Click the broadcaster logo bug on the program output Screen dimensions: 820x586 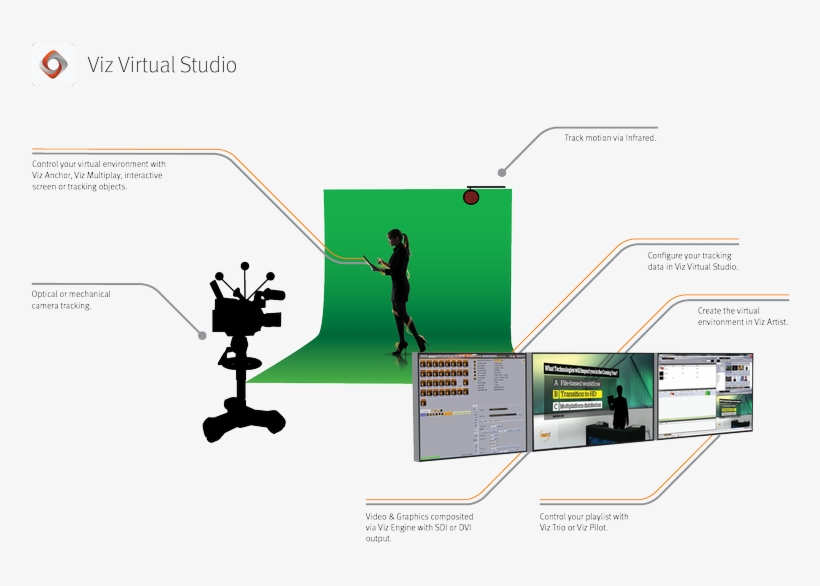(x=543, y=434)
